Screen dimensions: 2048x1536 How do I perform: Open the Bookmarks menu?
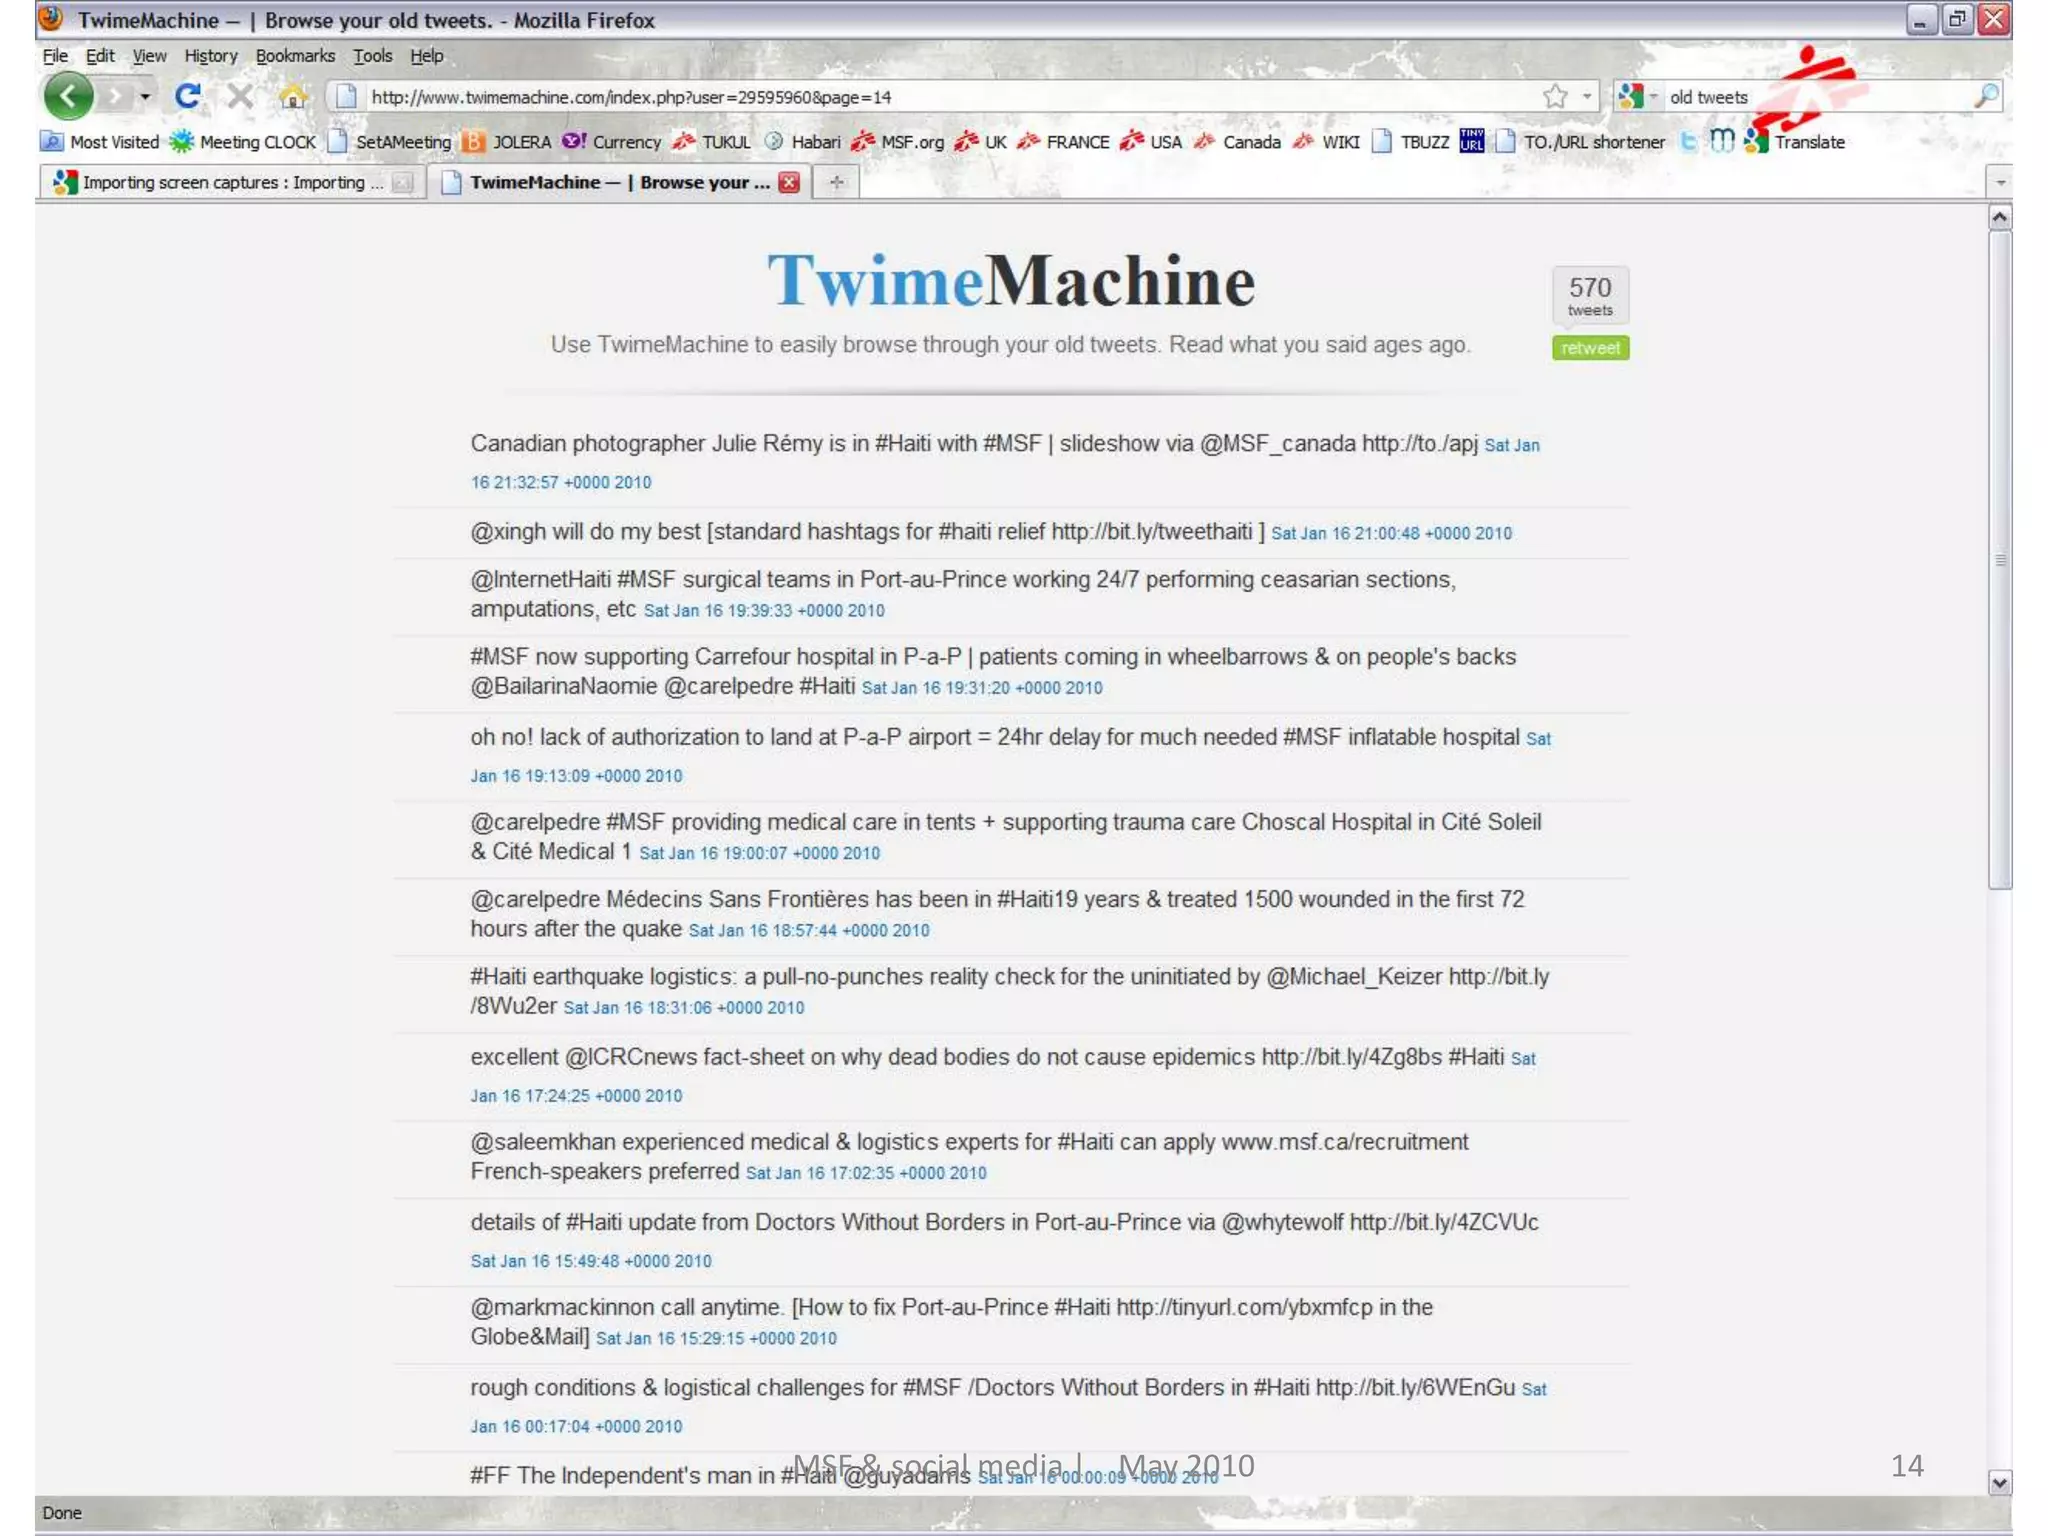pyautogui.click(x=295, y=56)
